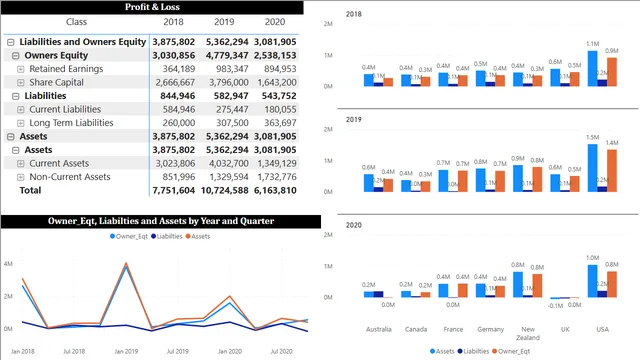Expand the Non-Current Assets row
Image resolution: width=640 pixels, height=360 pixels.
(x=20, y=177)
